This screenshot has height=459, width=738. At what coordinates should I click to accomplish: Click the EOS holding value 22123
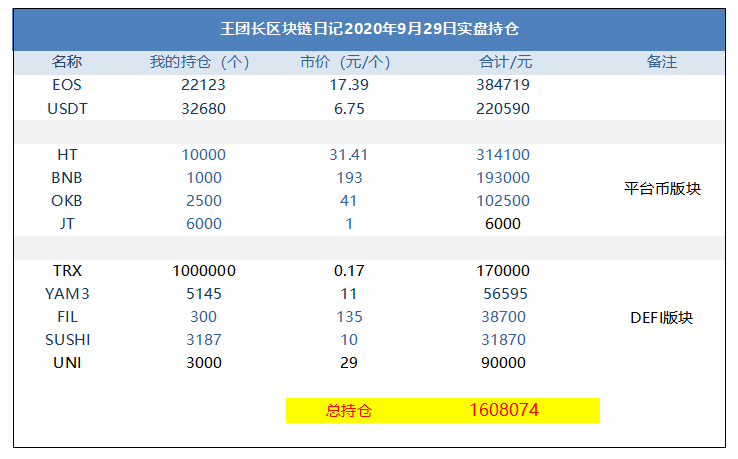pyautogui.click(x=203, y=85)
